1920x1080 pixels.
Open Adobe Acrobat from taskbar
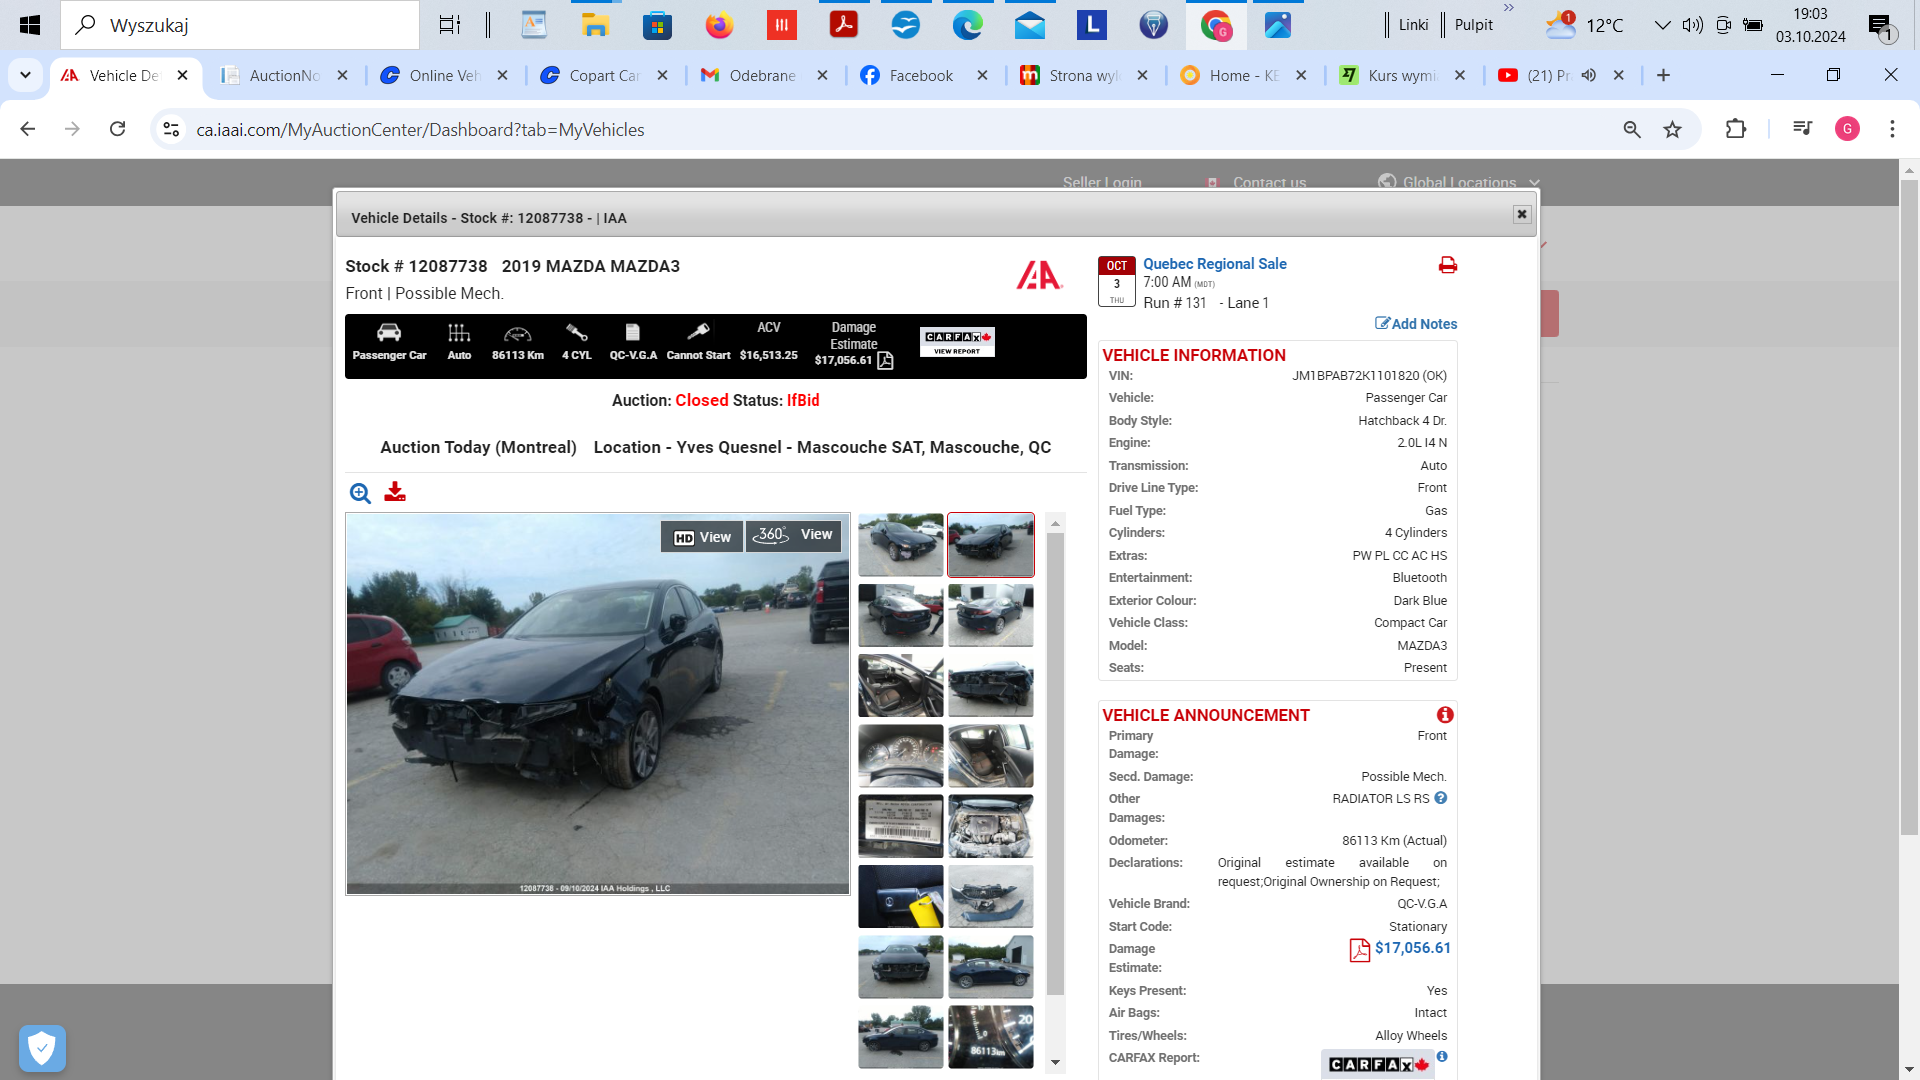click(843, 25)
